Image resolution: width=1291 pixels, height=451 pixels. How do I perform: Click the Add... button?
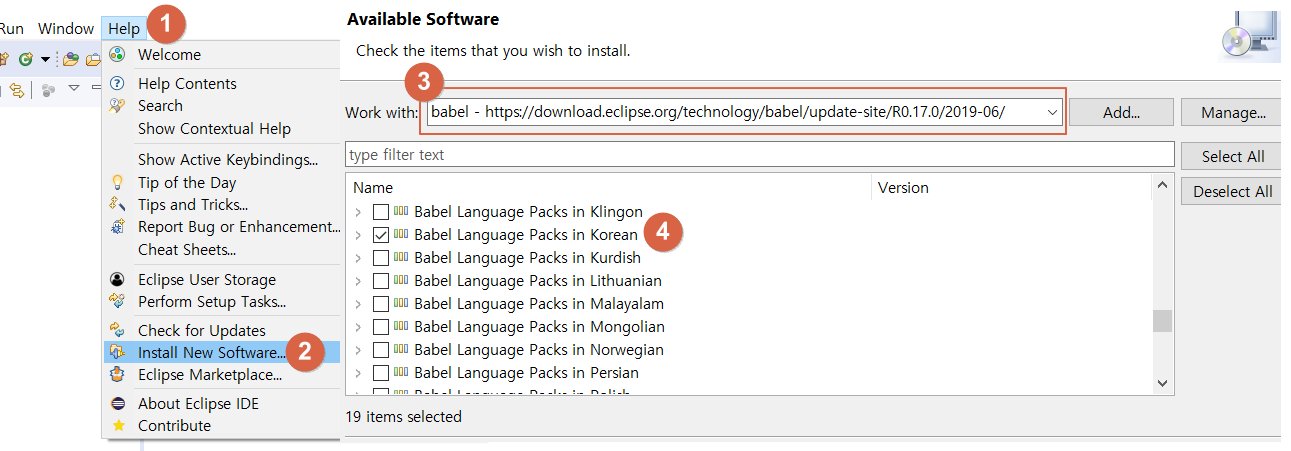1122,113
